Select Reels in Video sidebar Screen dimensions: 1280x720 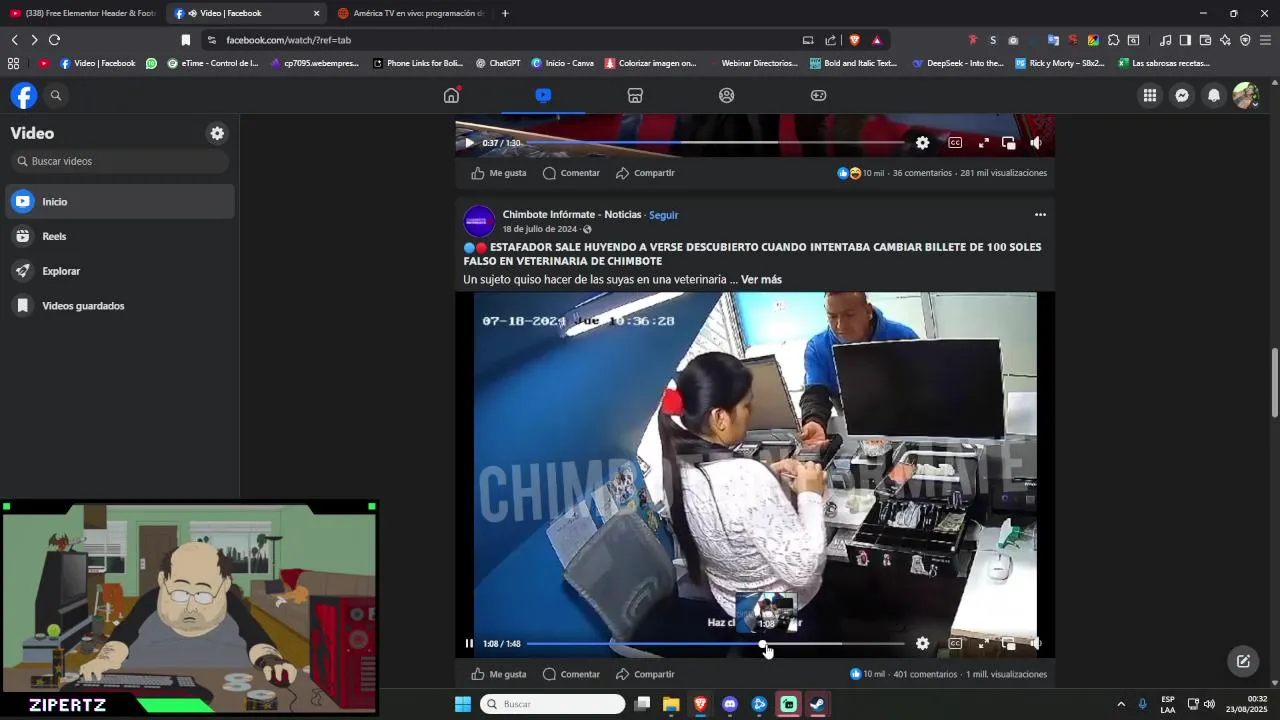pos(120,237)
